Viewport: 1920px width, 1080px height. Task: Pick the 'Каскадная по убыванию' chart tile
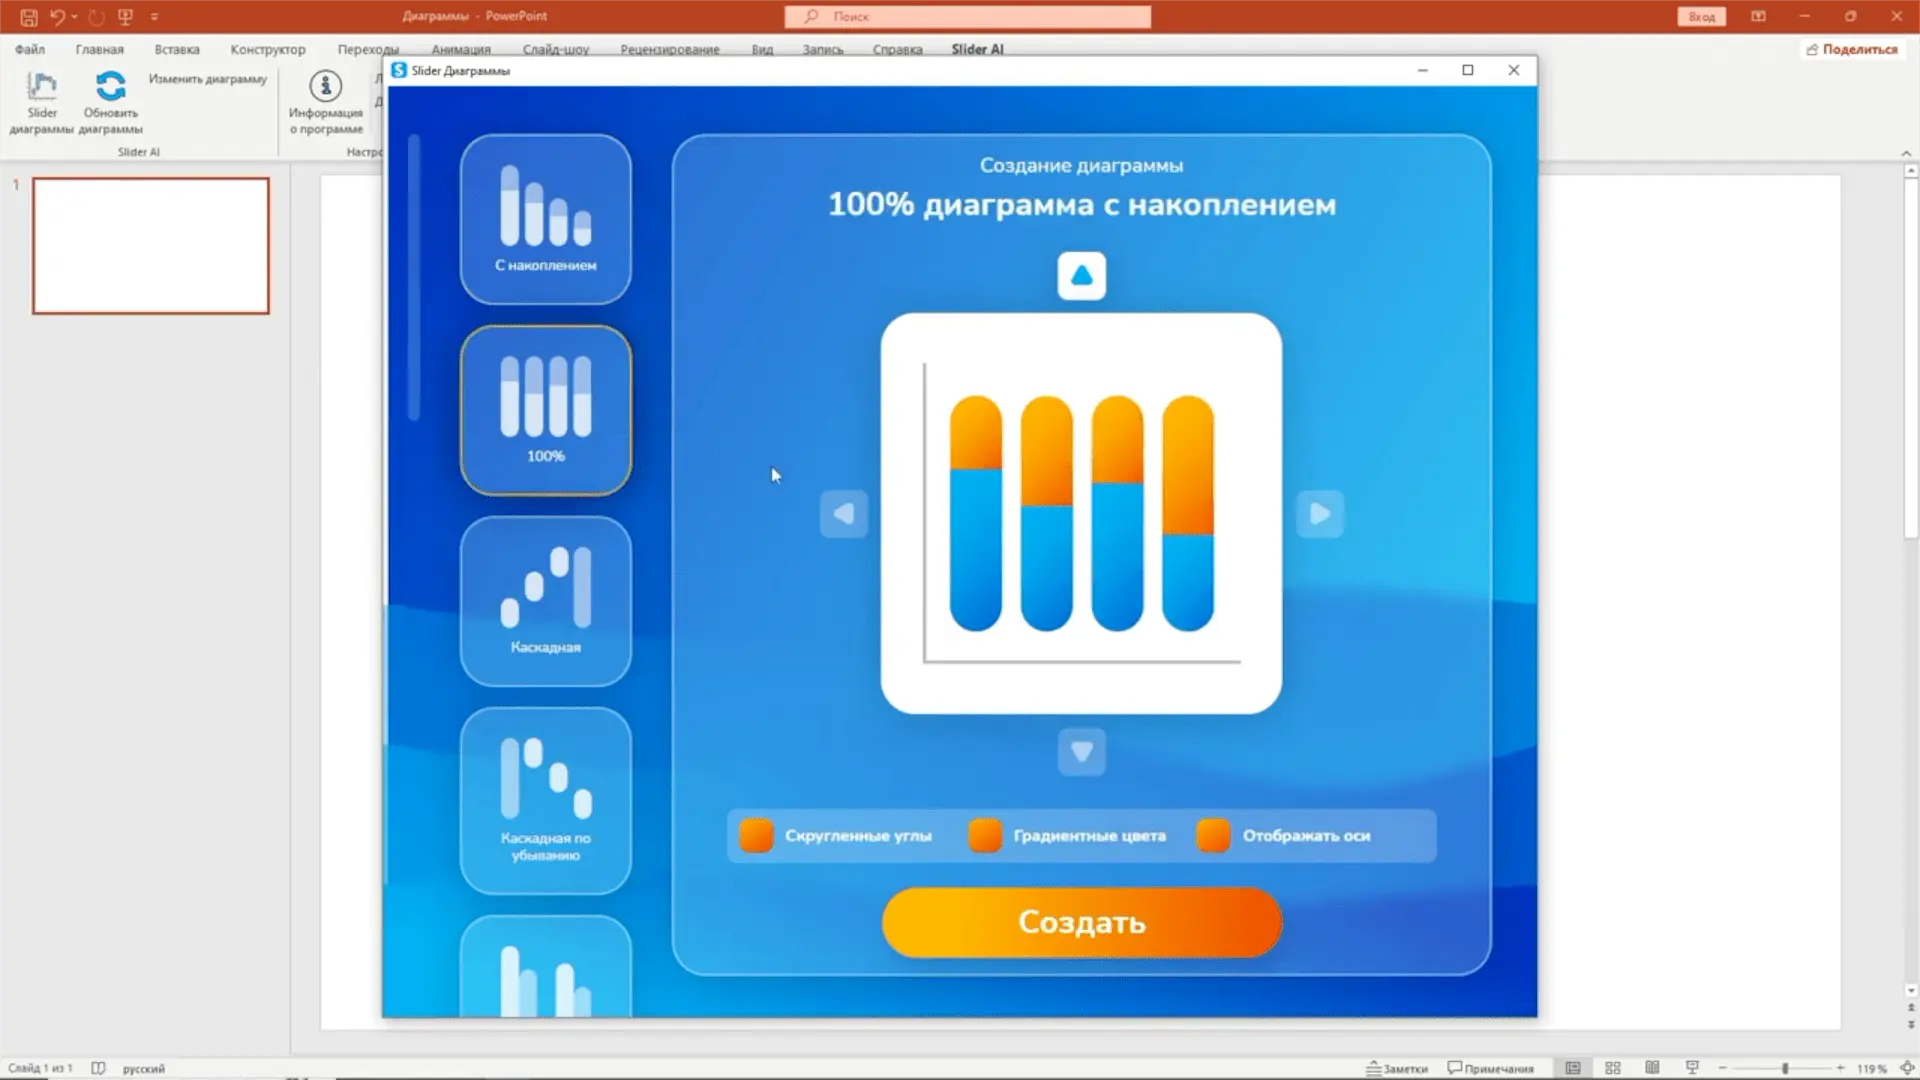point(545,799)
